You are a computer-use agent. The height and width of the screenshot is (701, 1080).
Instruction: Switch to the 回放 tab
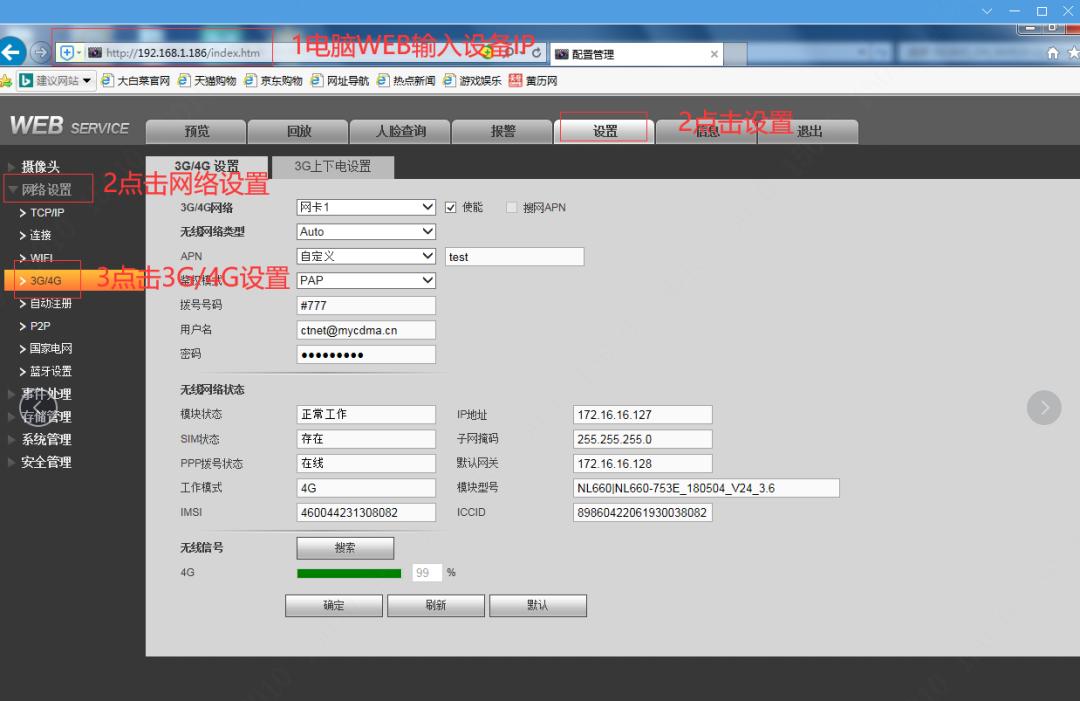tap(298, 132)
